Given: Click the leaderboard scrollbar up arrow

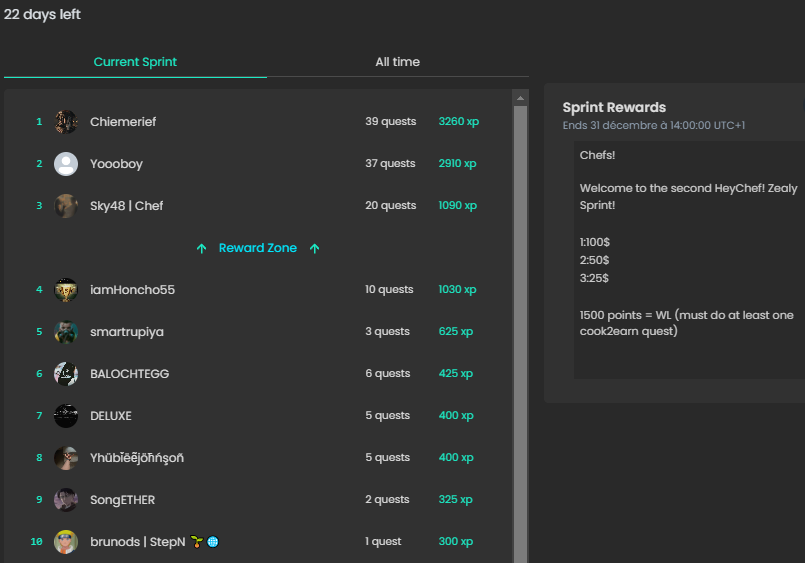Looking at the screenshot, I should point(521,98).
